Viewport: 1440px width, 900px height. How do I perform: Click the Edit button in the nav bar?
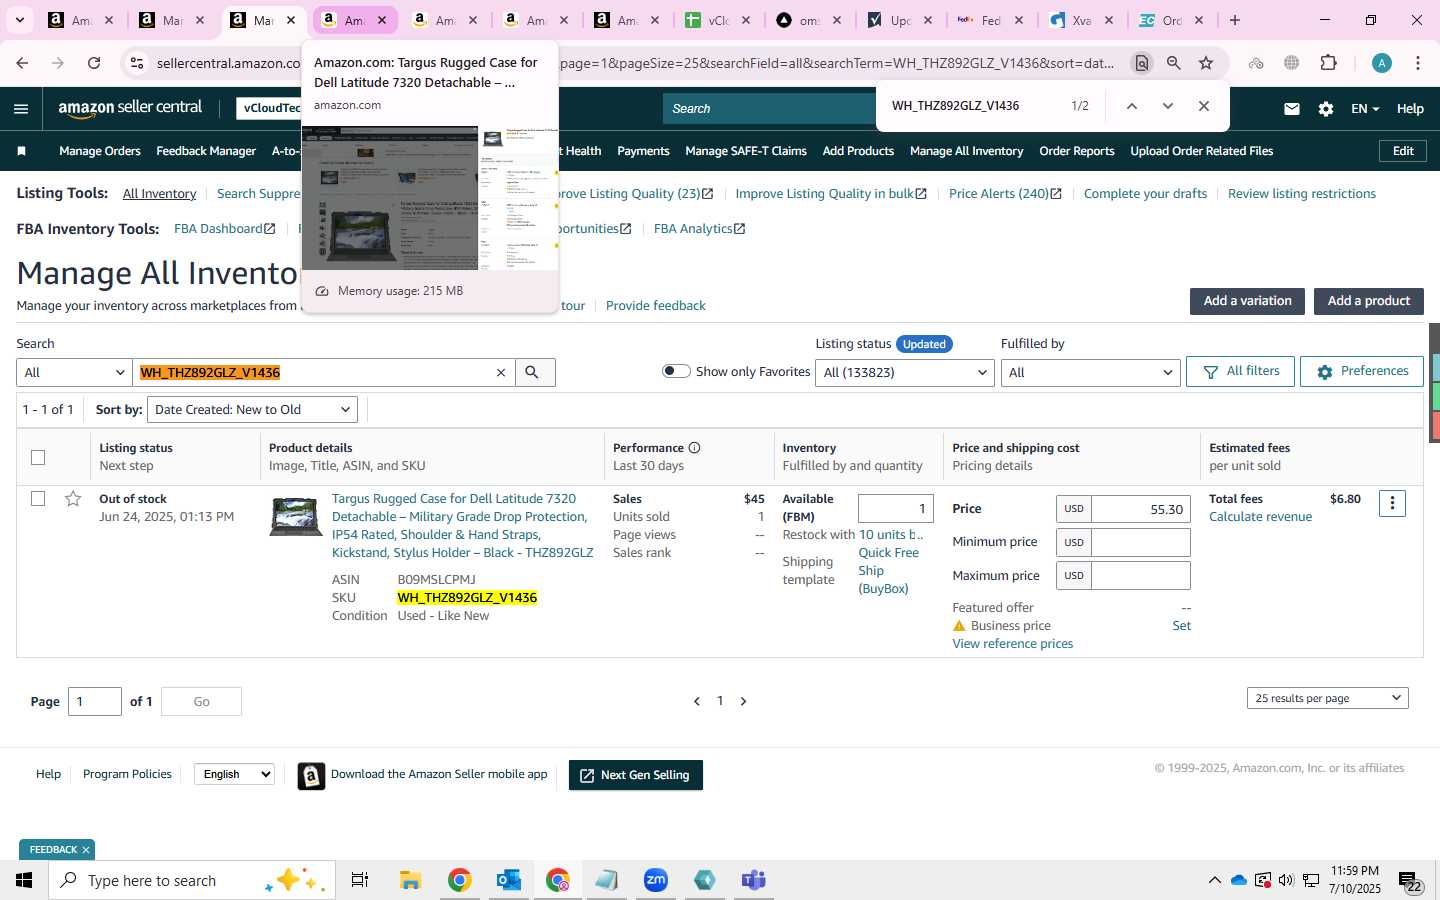(x=1403, y=151)
